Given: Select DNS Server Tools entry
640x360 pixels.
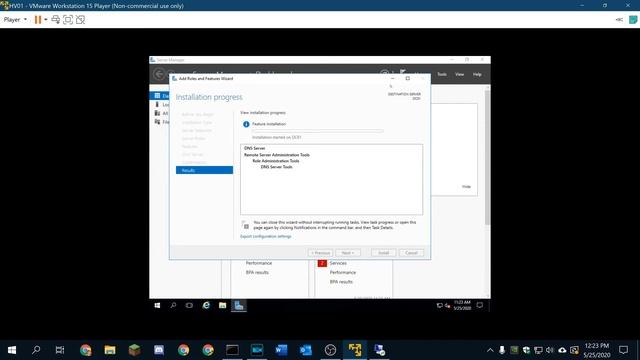Looking at the screenshot, I should click(276, 167).
